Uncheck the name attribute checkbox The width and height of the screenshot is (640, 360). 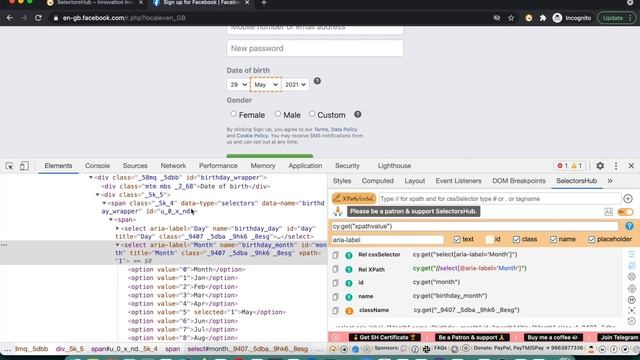click(x=553, y=239)
